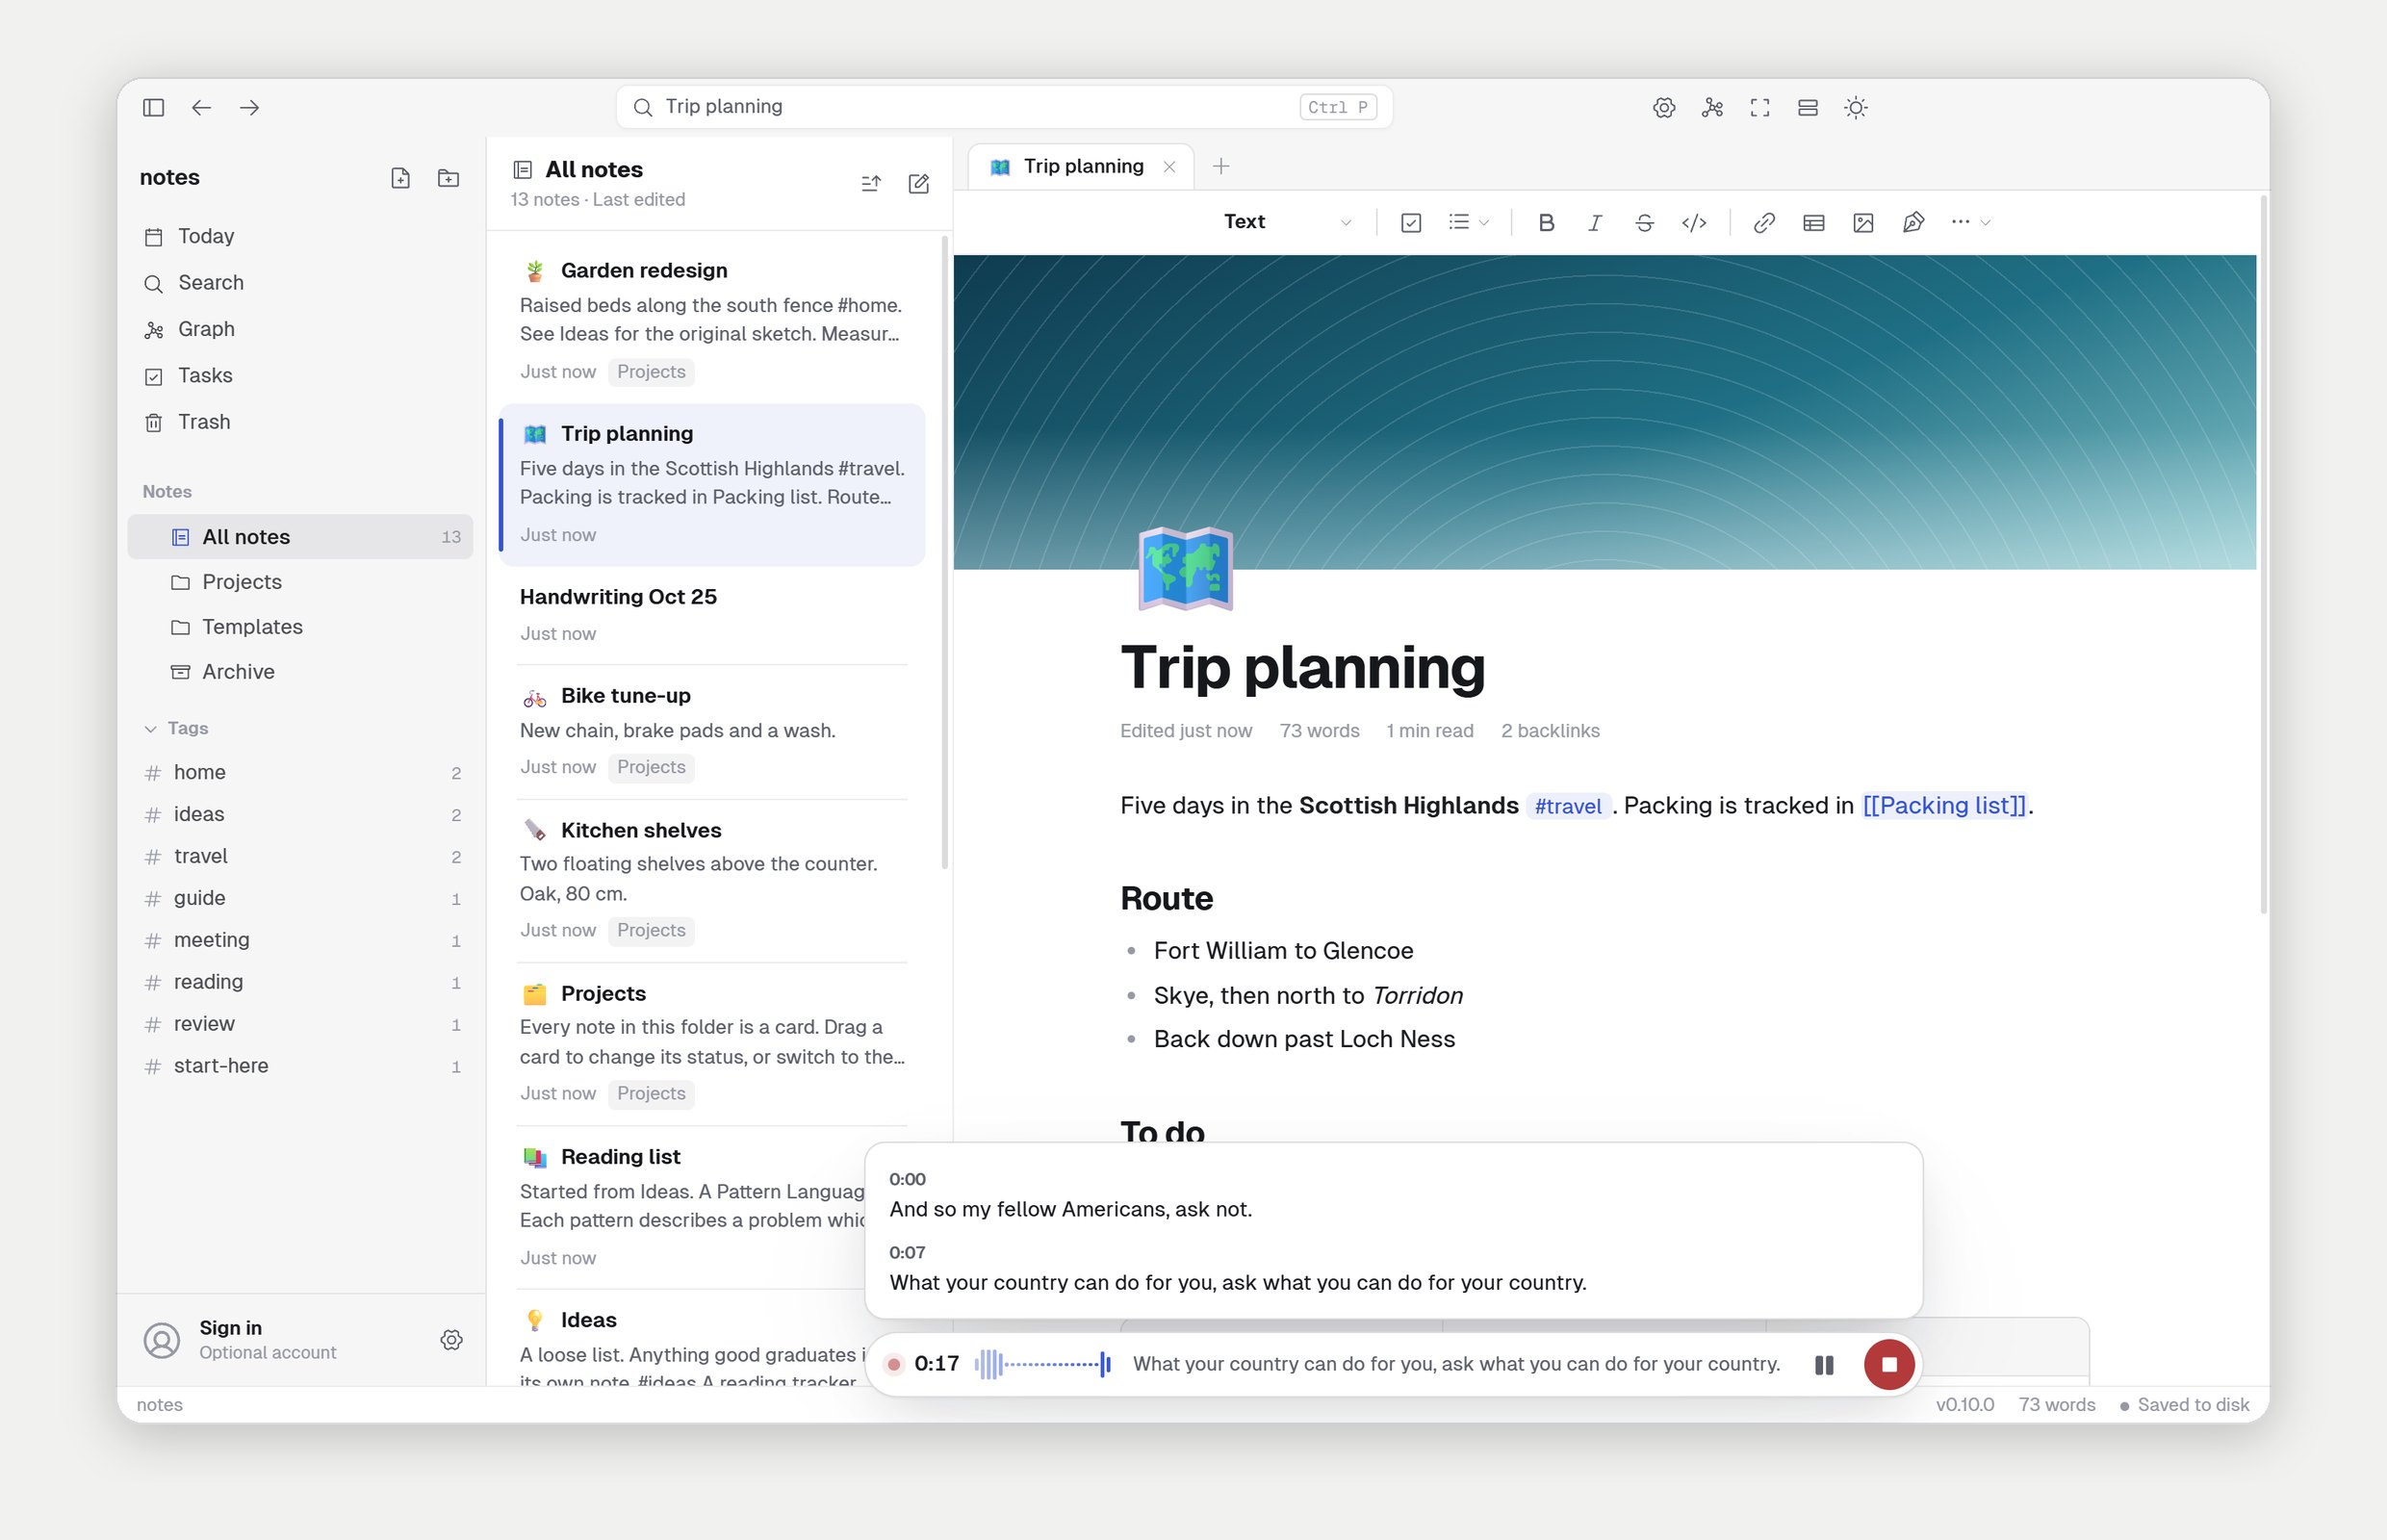Apply strikethrough formatting

coord(1643,222)
